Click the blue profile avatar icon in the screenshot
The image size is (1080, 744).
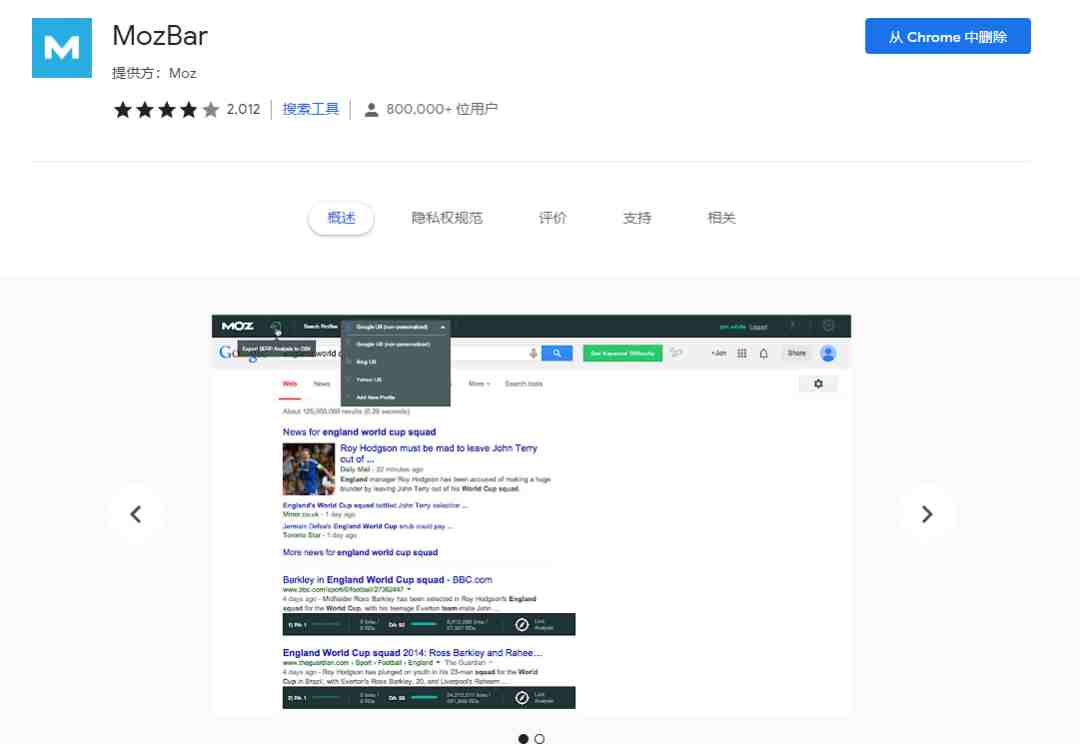click(x=828, y=353)
